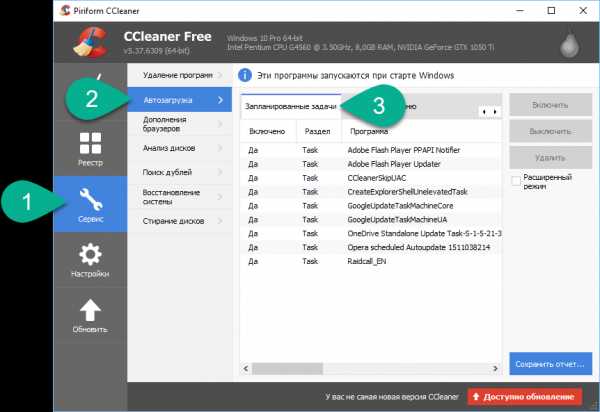600x412 pixels.
Task: Click the Доступно обновление button
Action: click(x=525, y=397)
